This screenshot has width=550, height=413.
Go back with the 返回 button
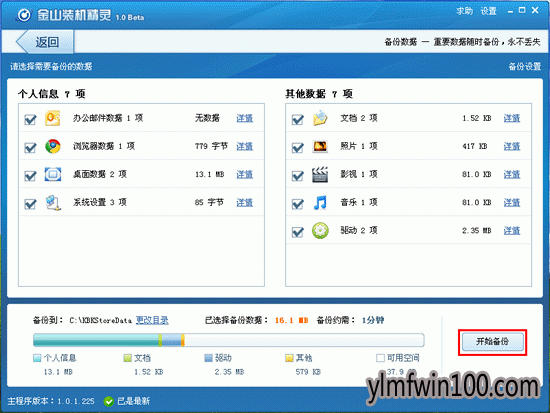coord(45,42)
